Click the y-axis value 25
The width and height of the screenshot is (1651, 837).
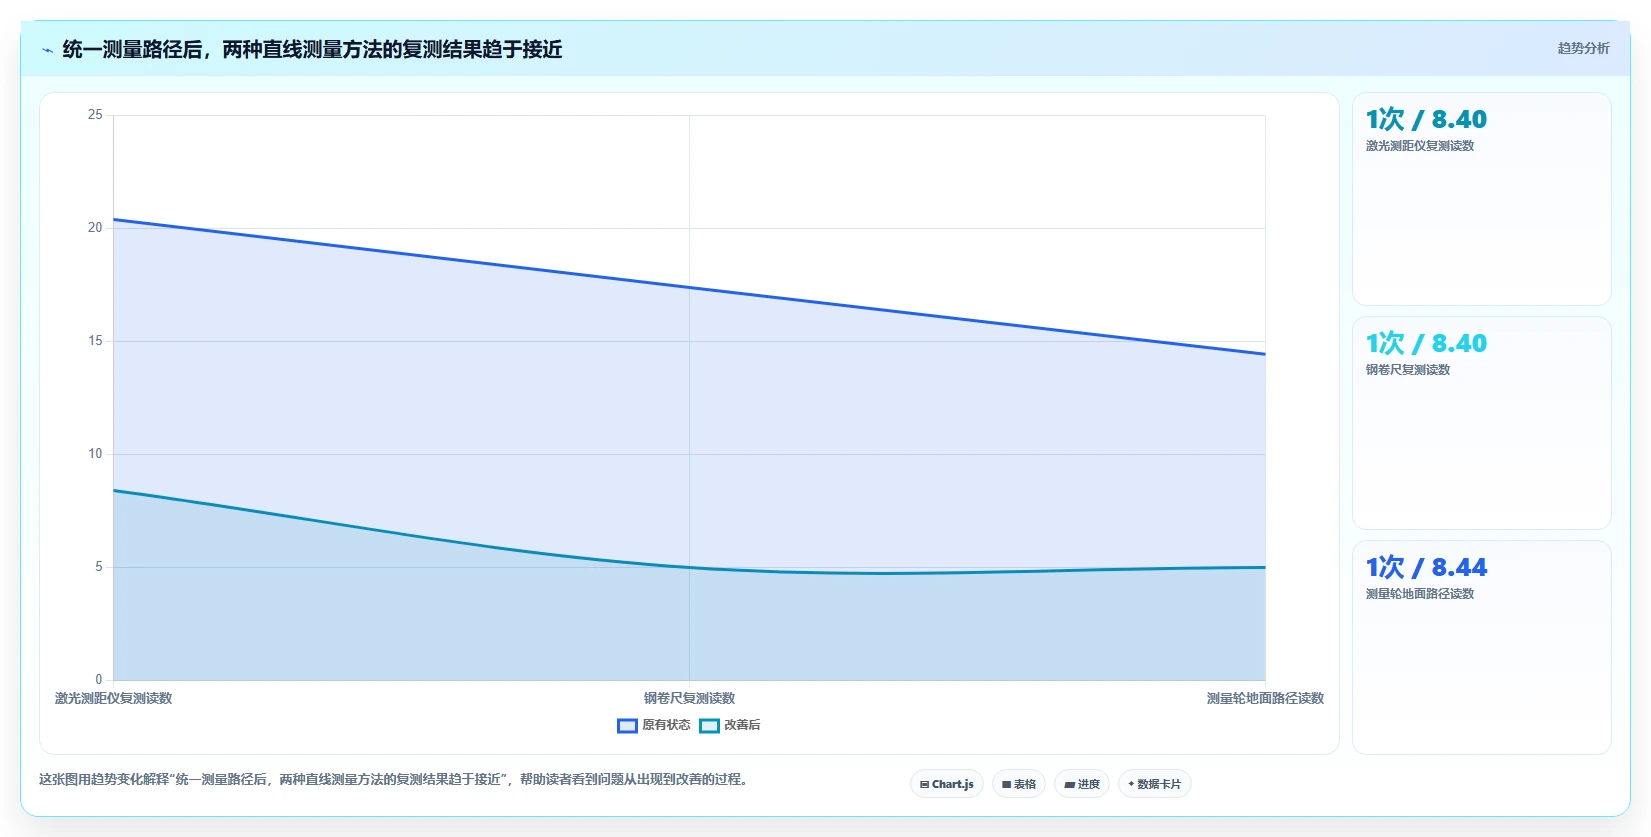coord(95,115)
